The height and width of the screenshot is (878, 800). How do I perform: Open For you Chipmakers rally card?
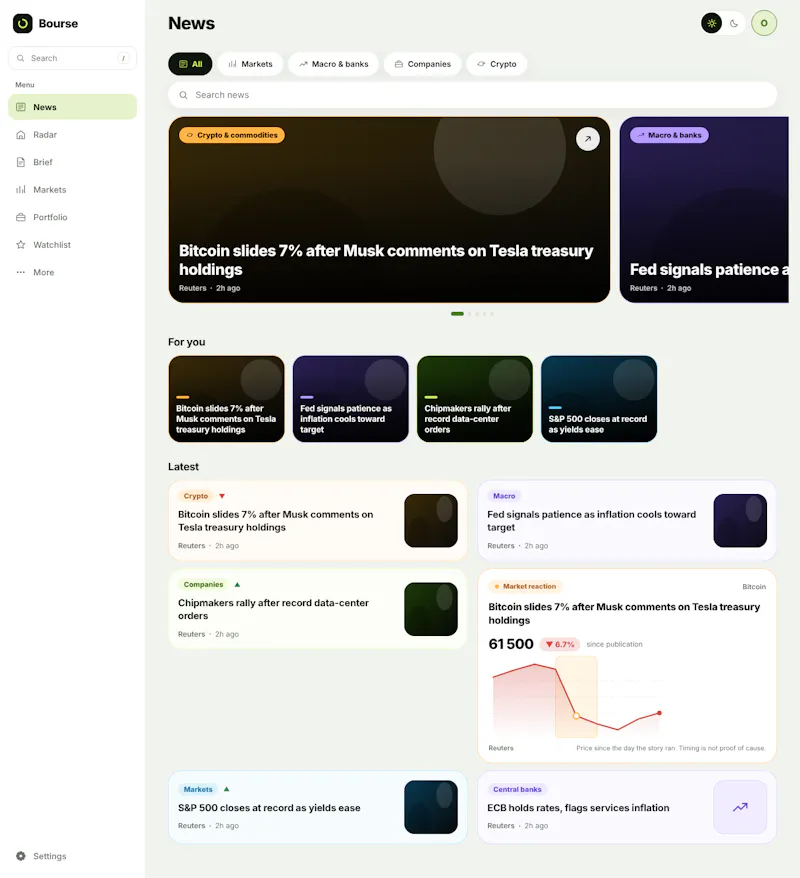(475, 399)
